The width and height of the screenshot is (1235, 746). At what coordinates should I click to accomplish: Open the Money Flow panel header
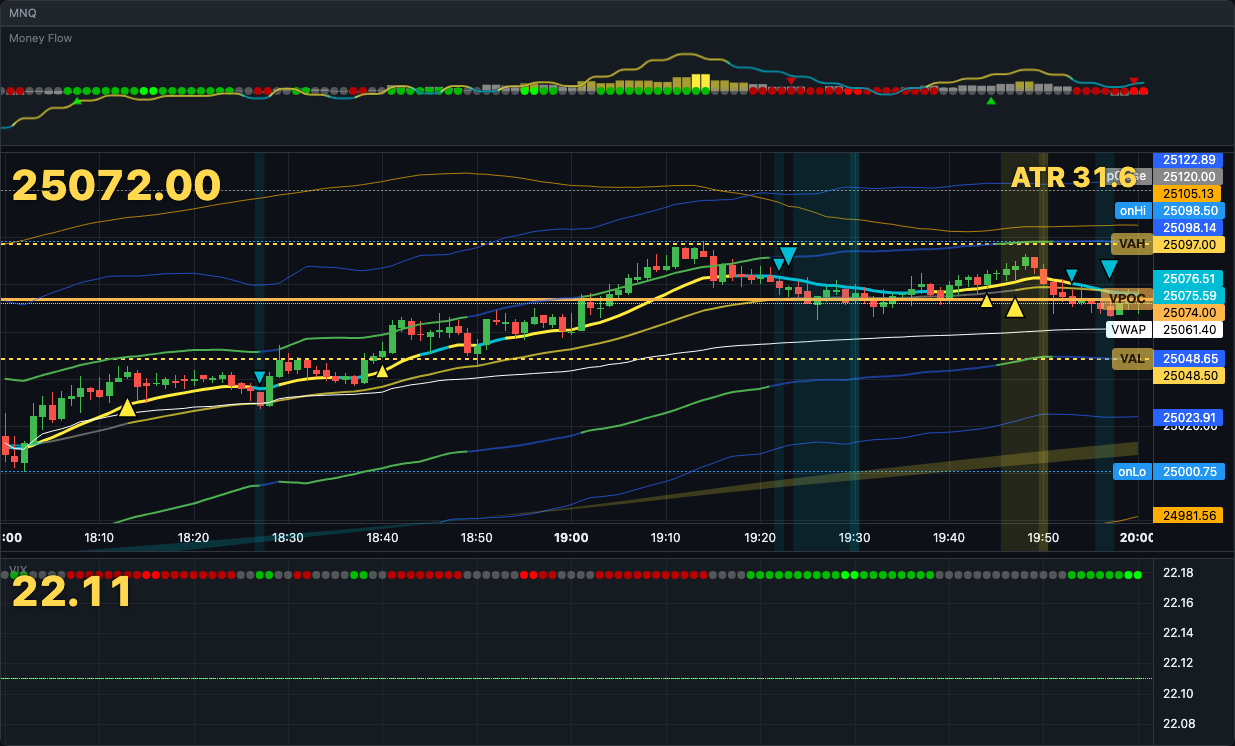click(x=40, y=38)
